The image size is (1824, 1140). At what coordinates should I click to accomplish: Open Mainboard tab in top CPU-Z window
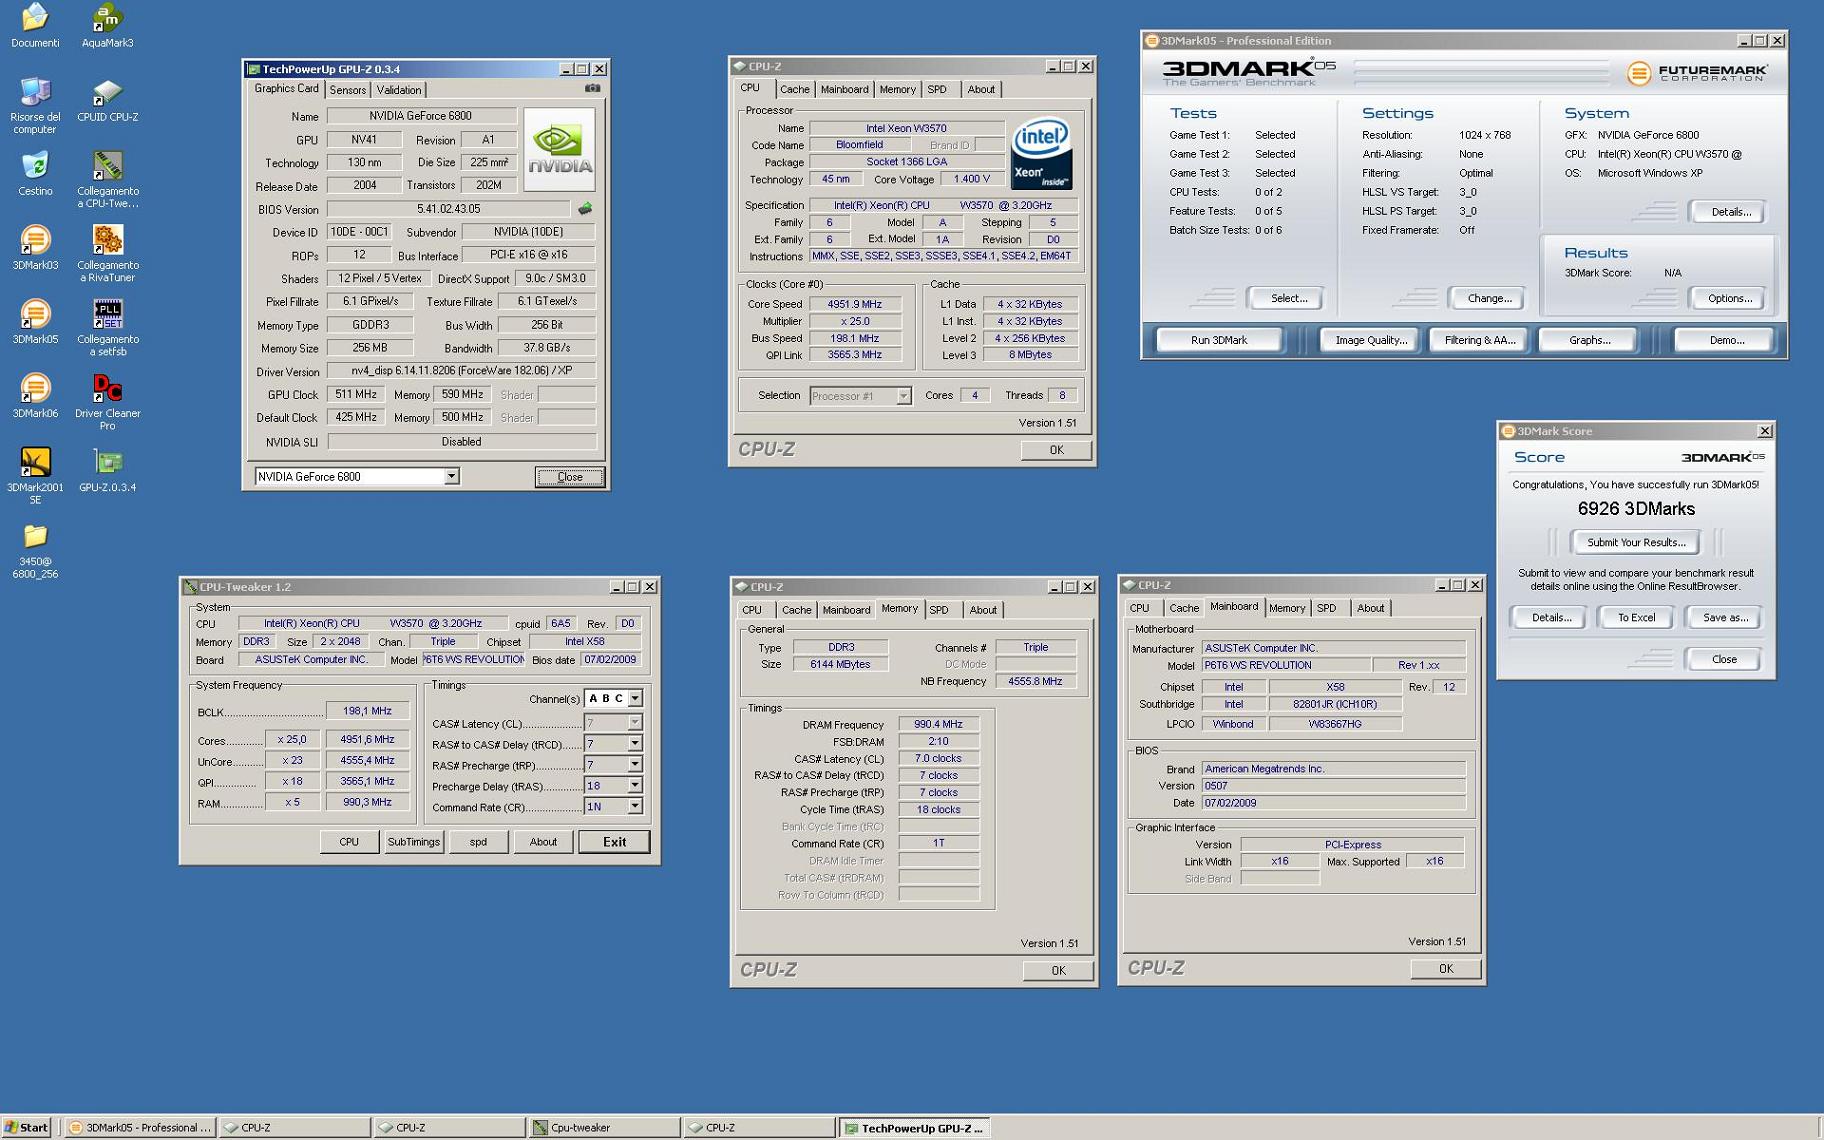click(x=844, y=89)
